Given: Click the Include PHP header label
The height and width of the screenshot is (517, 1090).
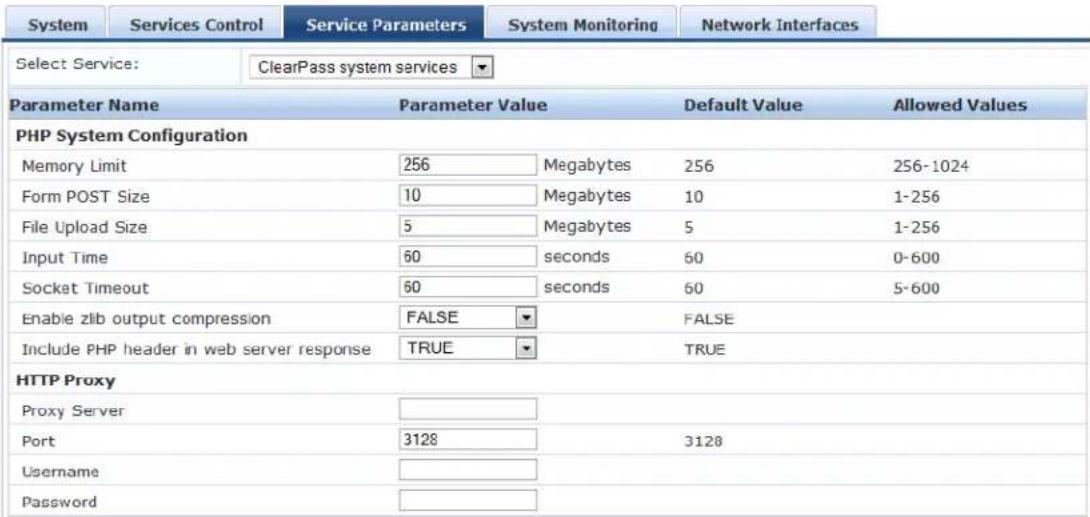Looking at the screenshot, I should tap(195, 350).
